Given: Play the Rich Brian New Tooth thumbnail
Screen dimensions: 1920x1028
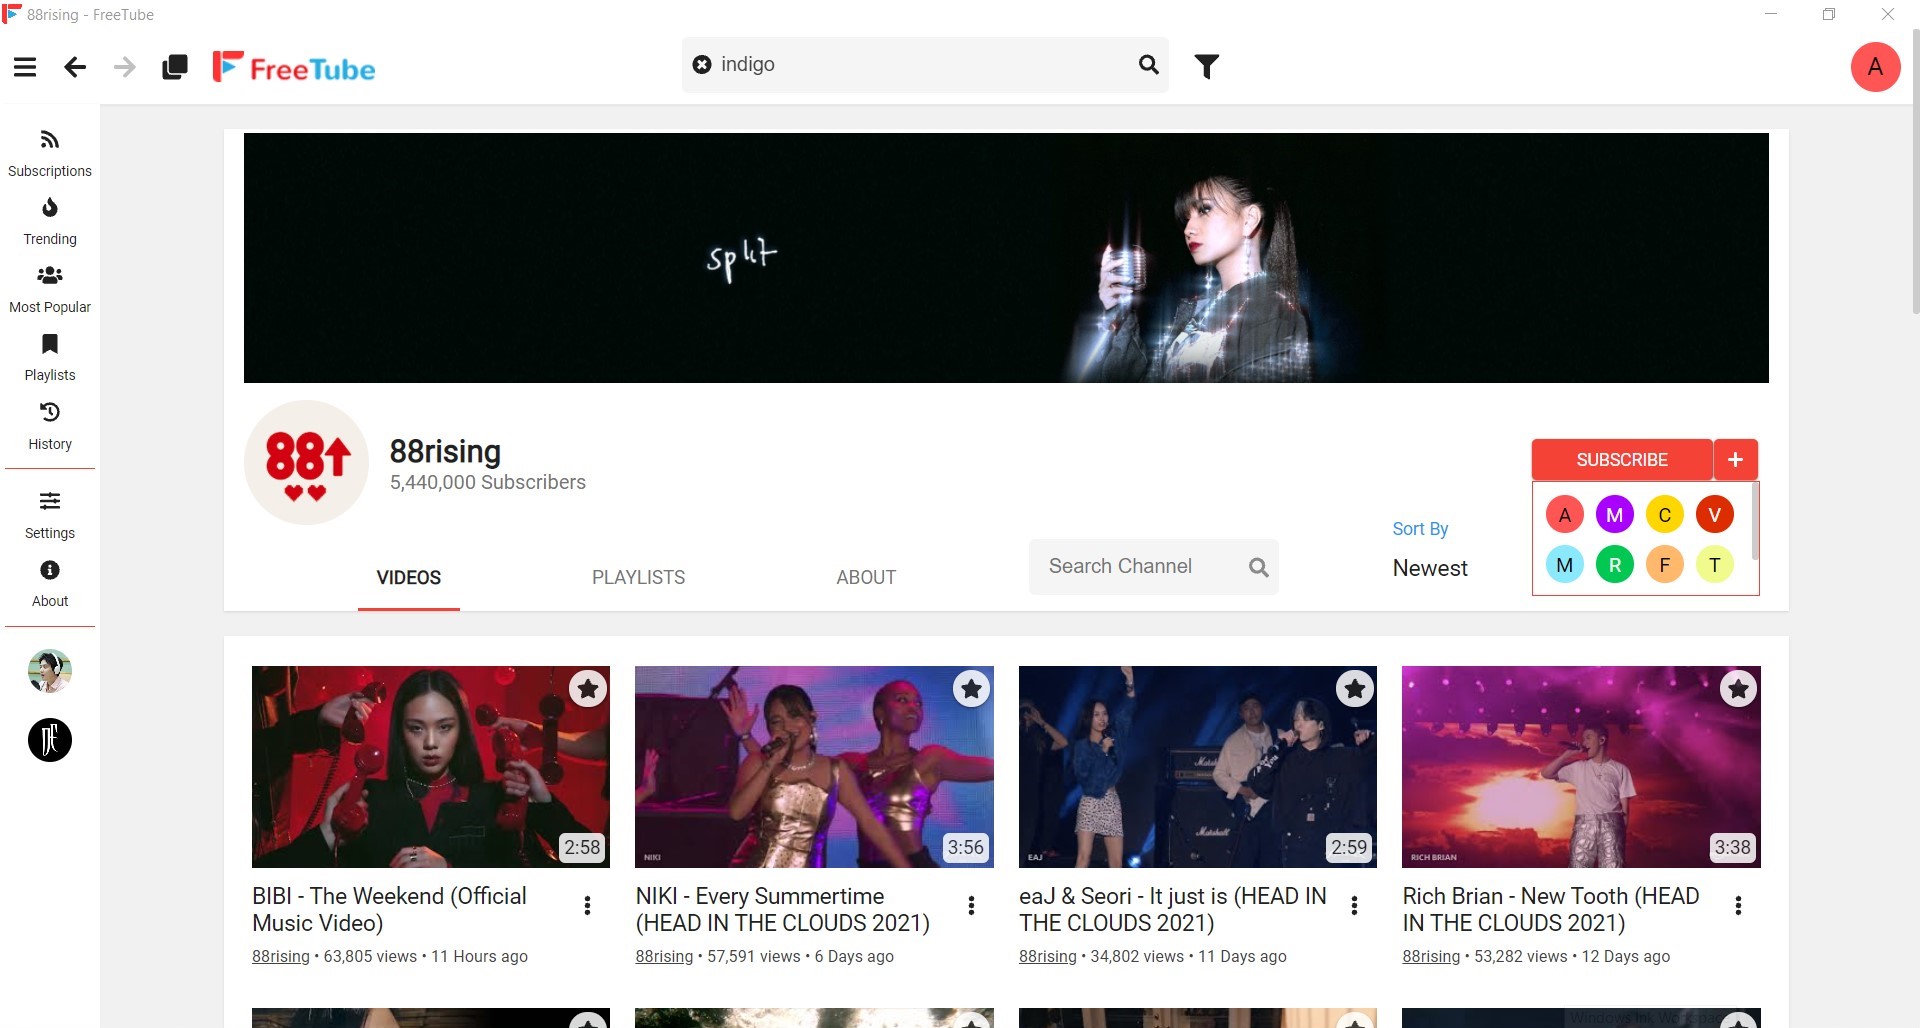Looking at the screenshot, I should point(1581,766).
